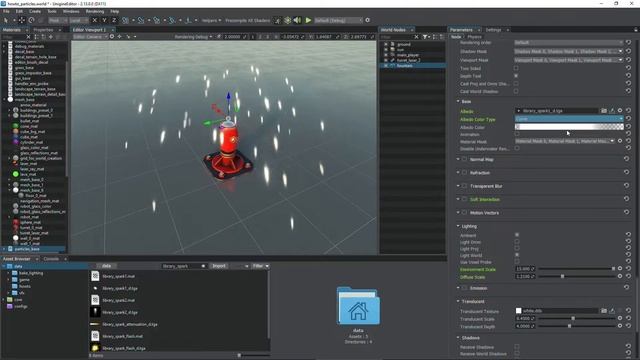Collapse the Base section
Screen dimensions: 640x360
point(458,101)
